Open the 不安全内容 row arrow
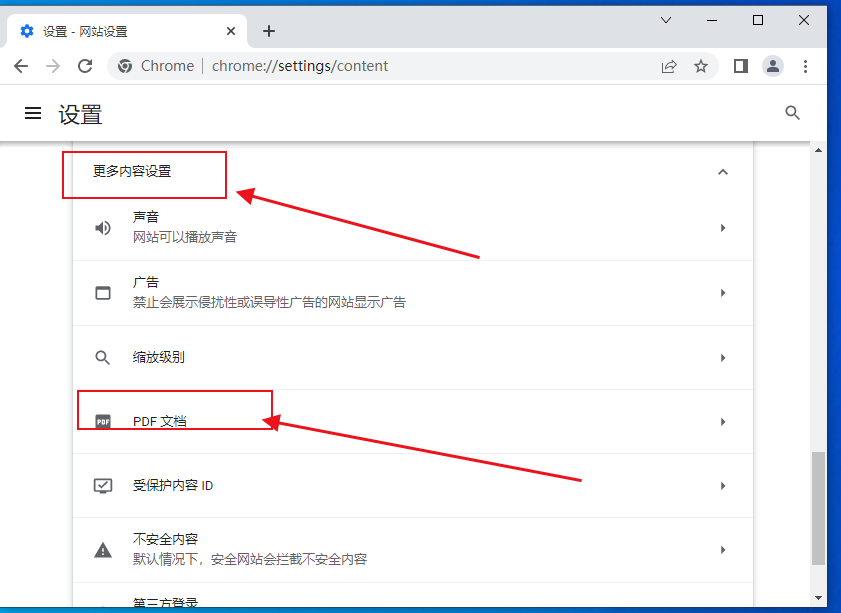The height and width of the screenshot is (613, 841). 723,550
